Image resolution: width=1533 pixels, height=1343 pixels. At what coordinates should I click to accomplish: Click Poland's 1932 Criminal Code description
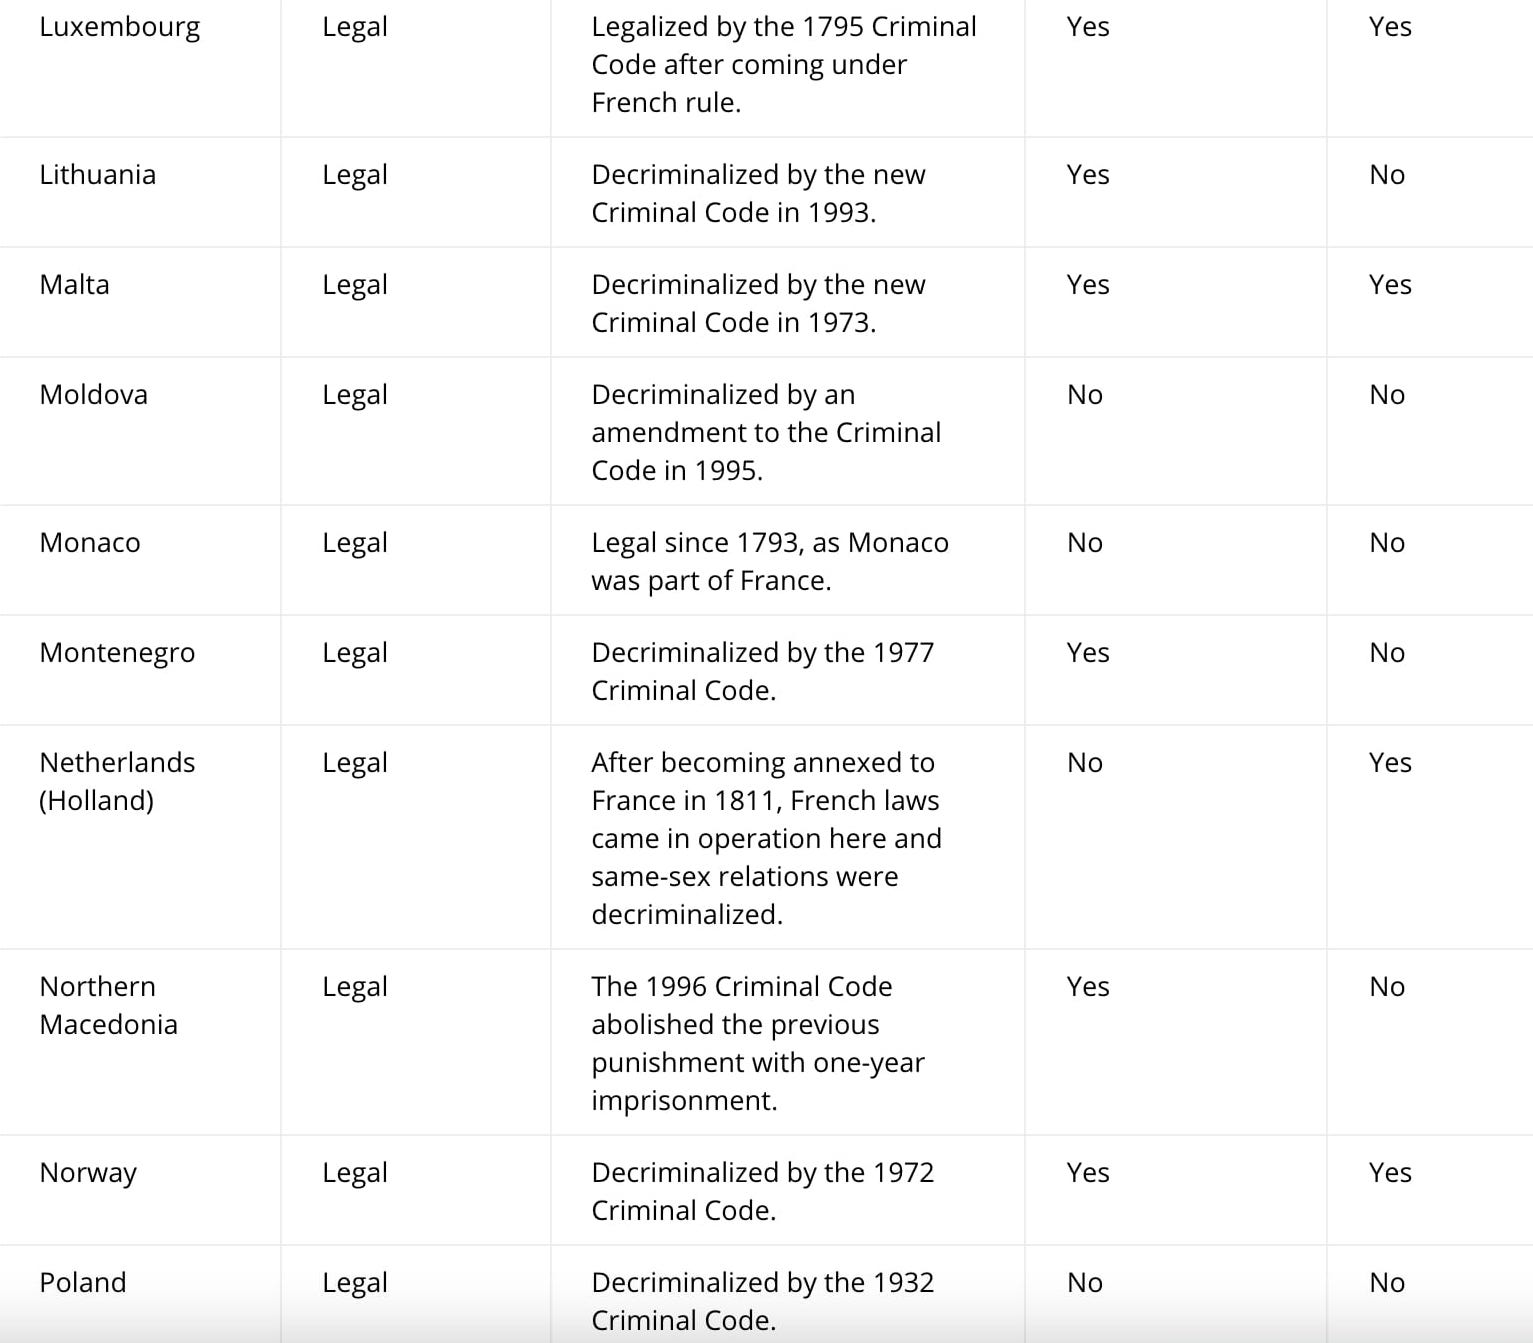[x=762, y=1301]
